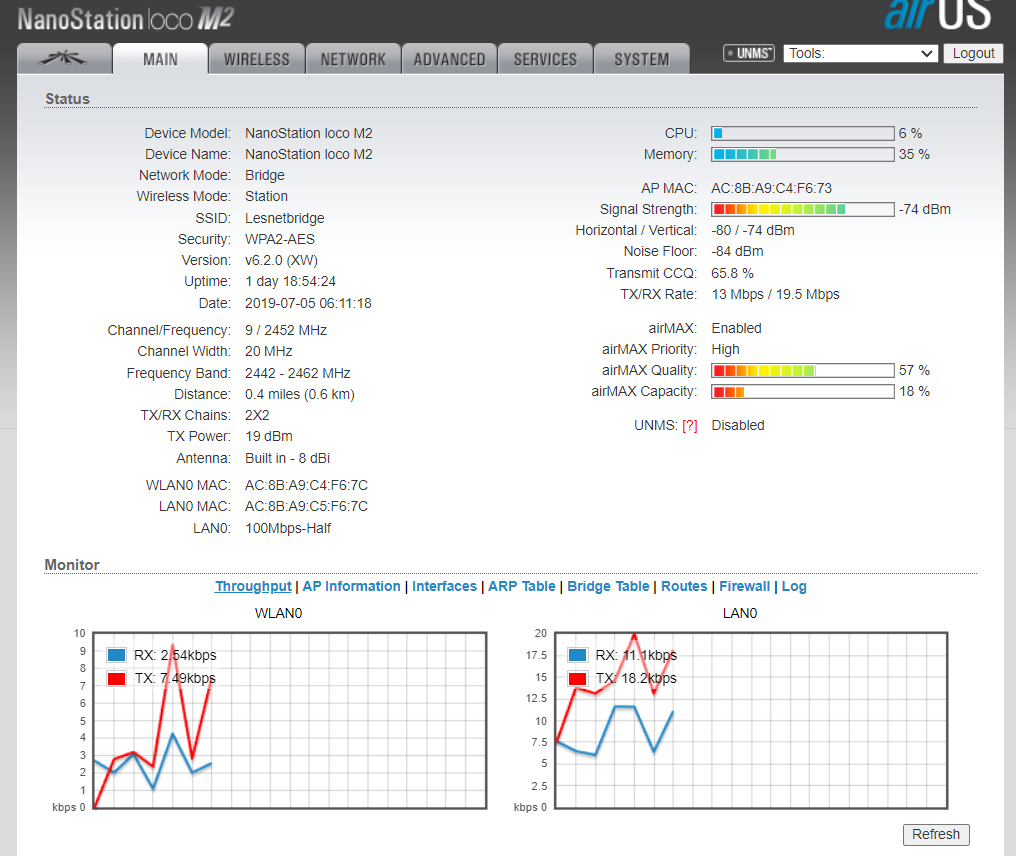1016x856 pixels.
Task: Click the red WLAN0 TX legend swatch
Action: tap(117, 678)
